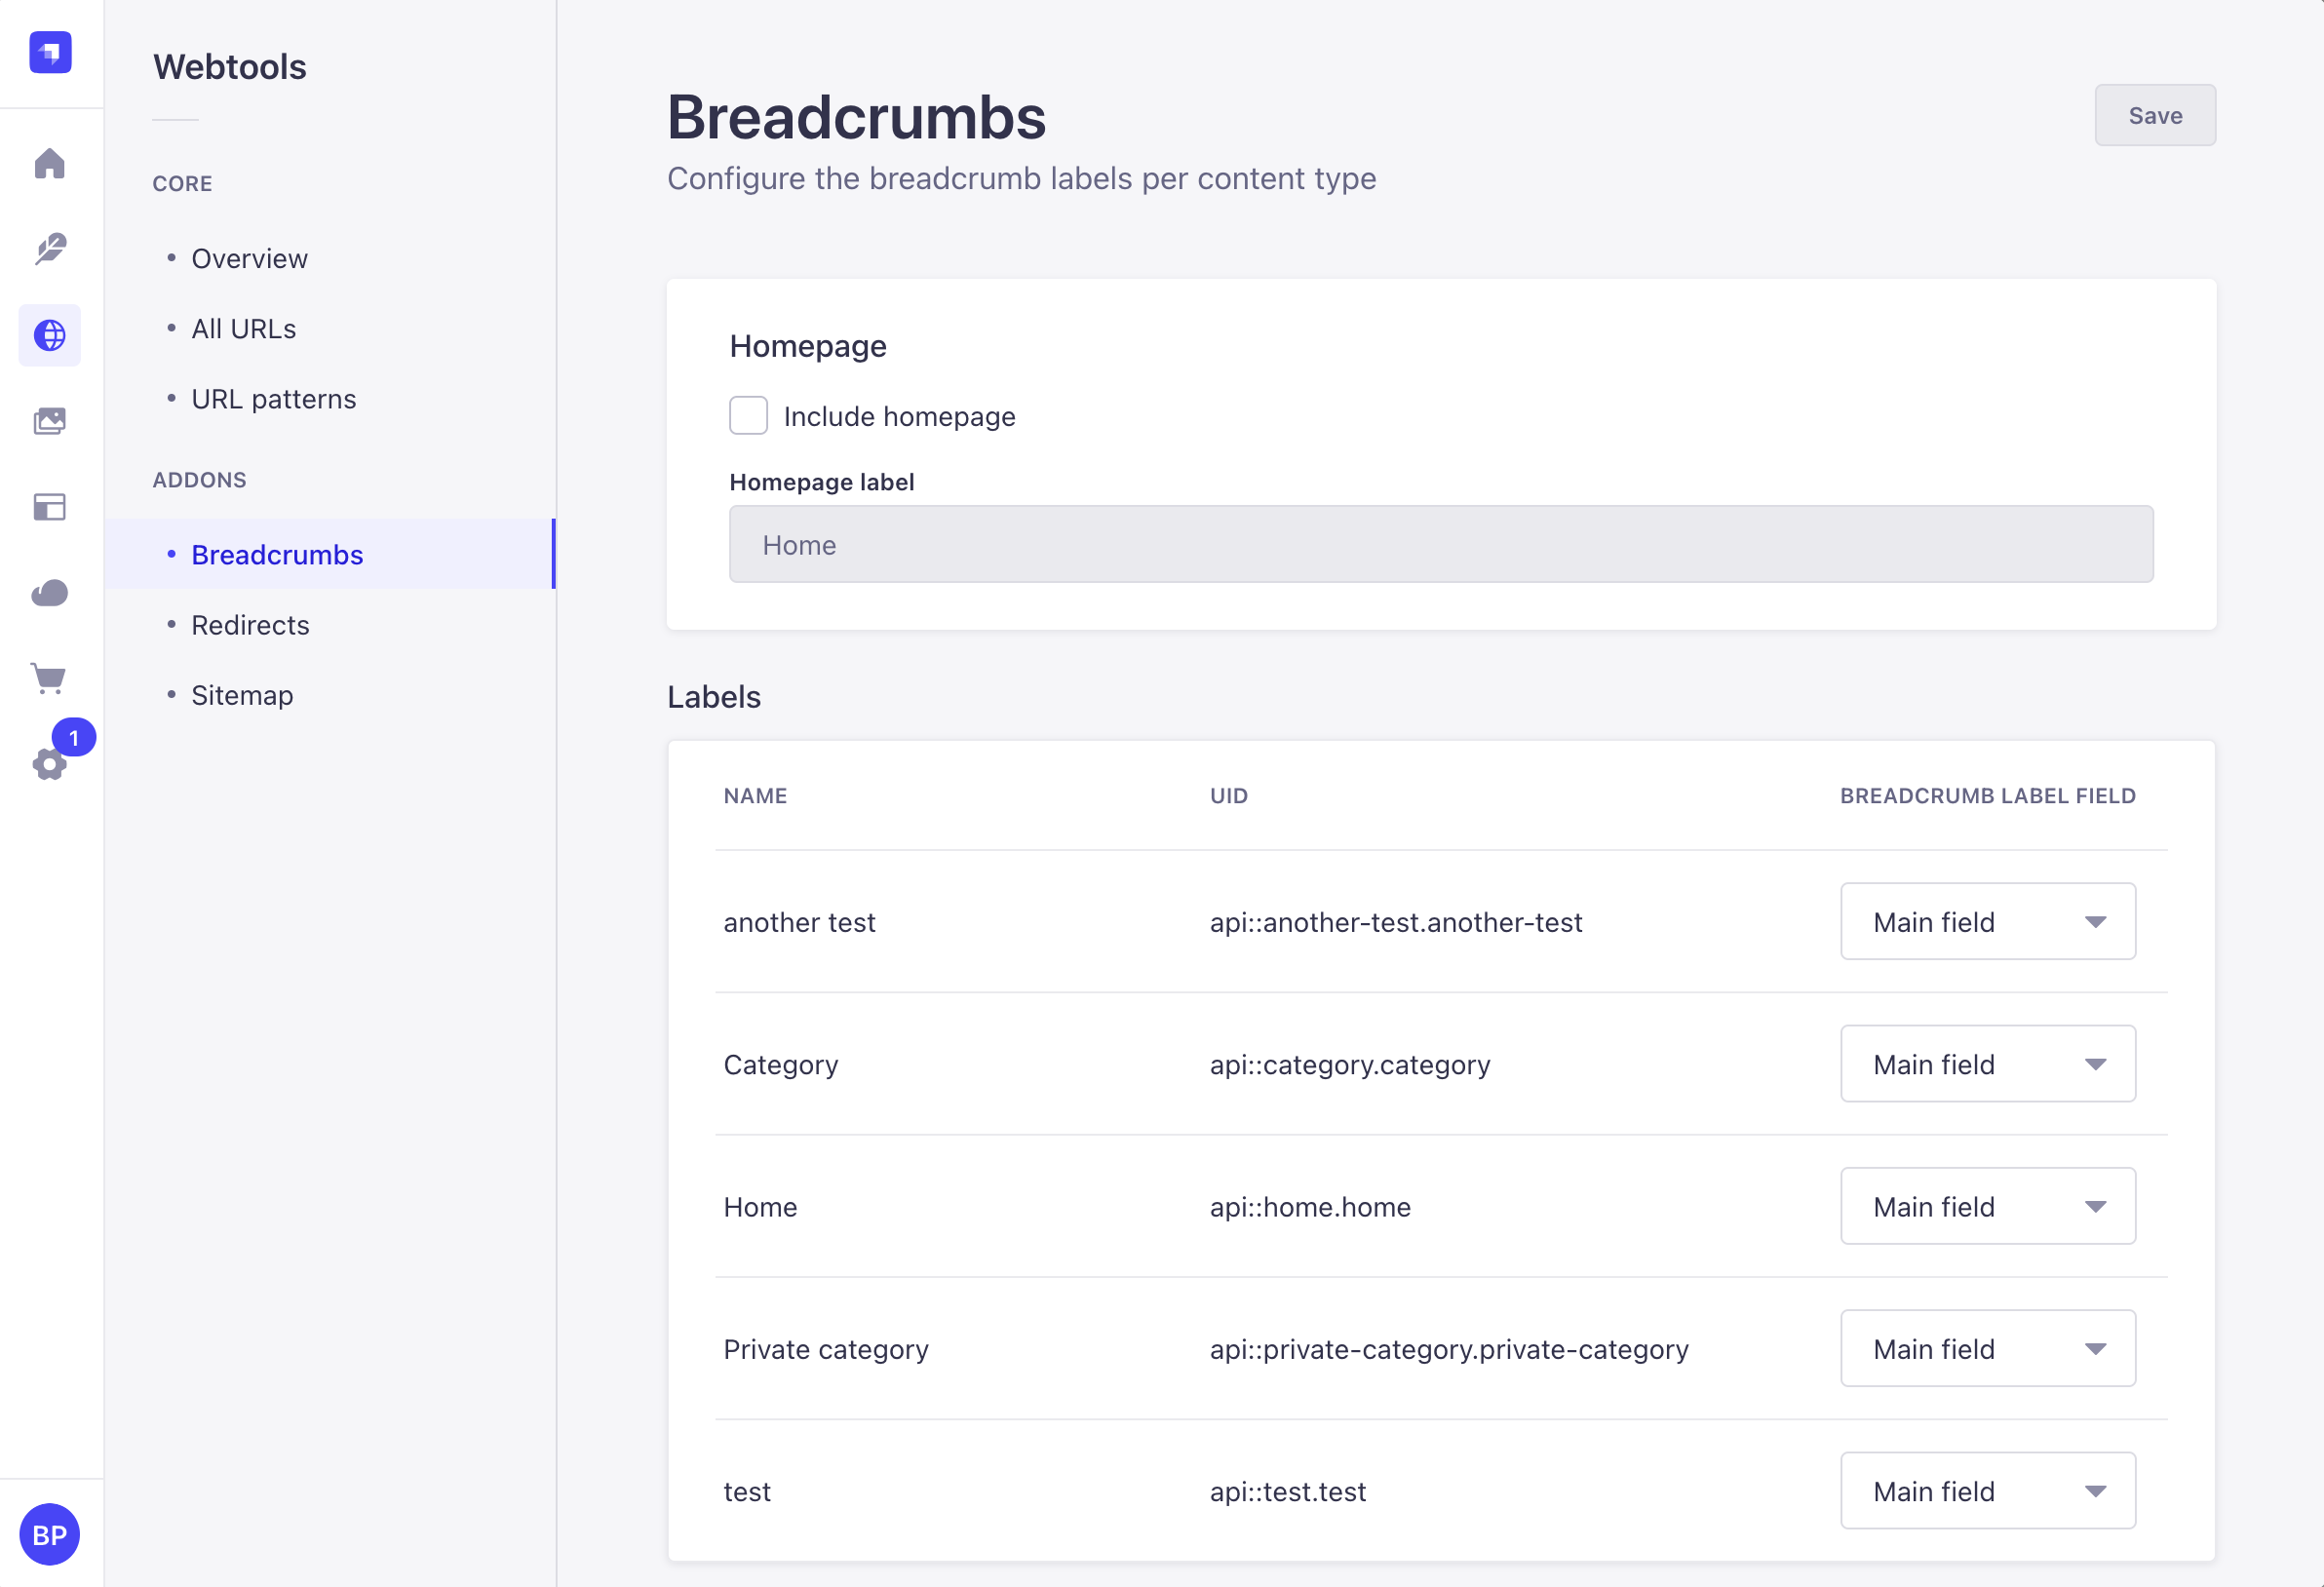Click the api::category.category UID cell
Viewport: 2324px width, 1587px height.
point(1350,1064)
